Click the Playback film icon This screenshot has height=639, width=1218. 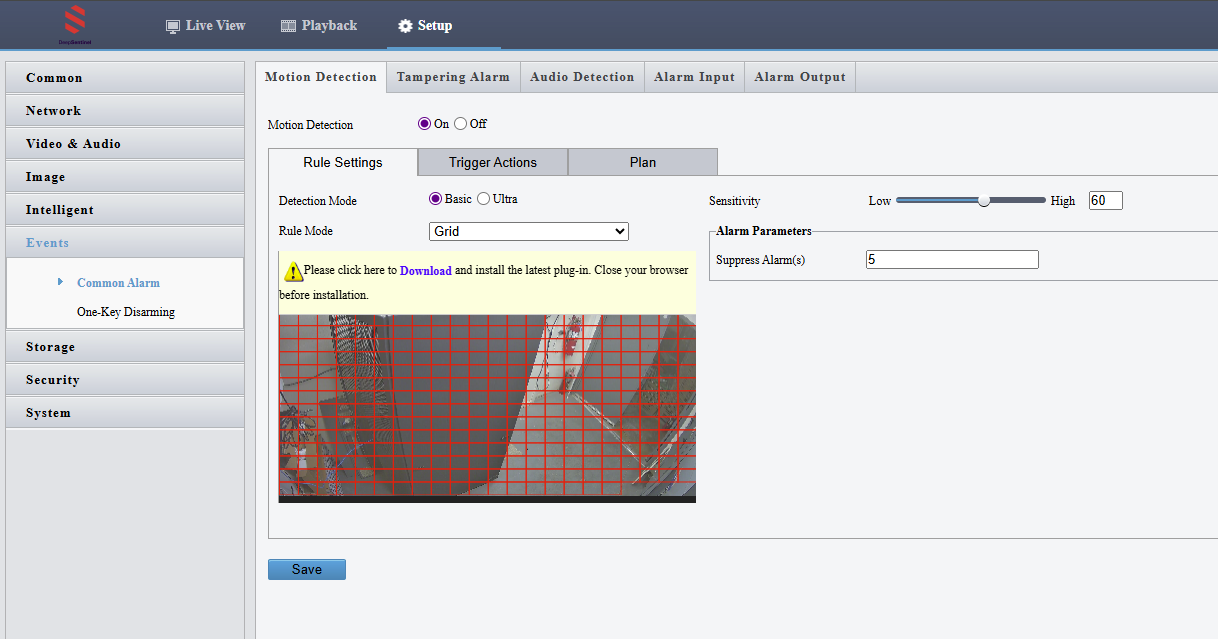(x=288, y=26)
